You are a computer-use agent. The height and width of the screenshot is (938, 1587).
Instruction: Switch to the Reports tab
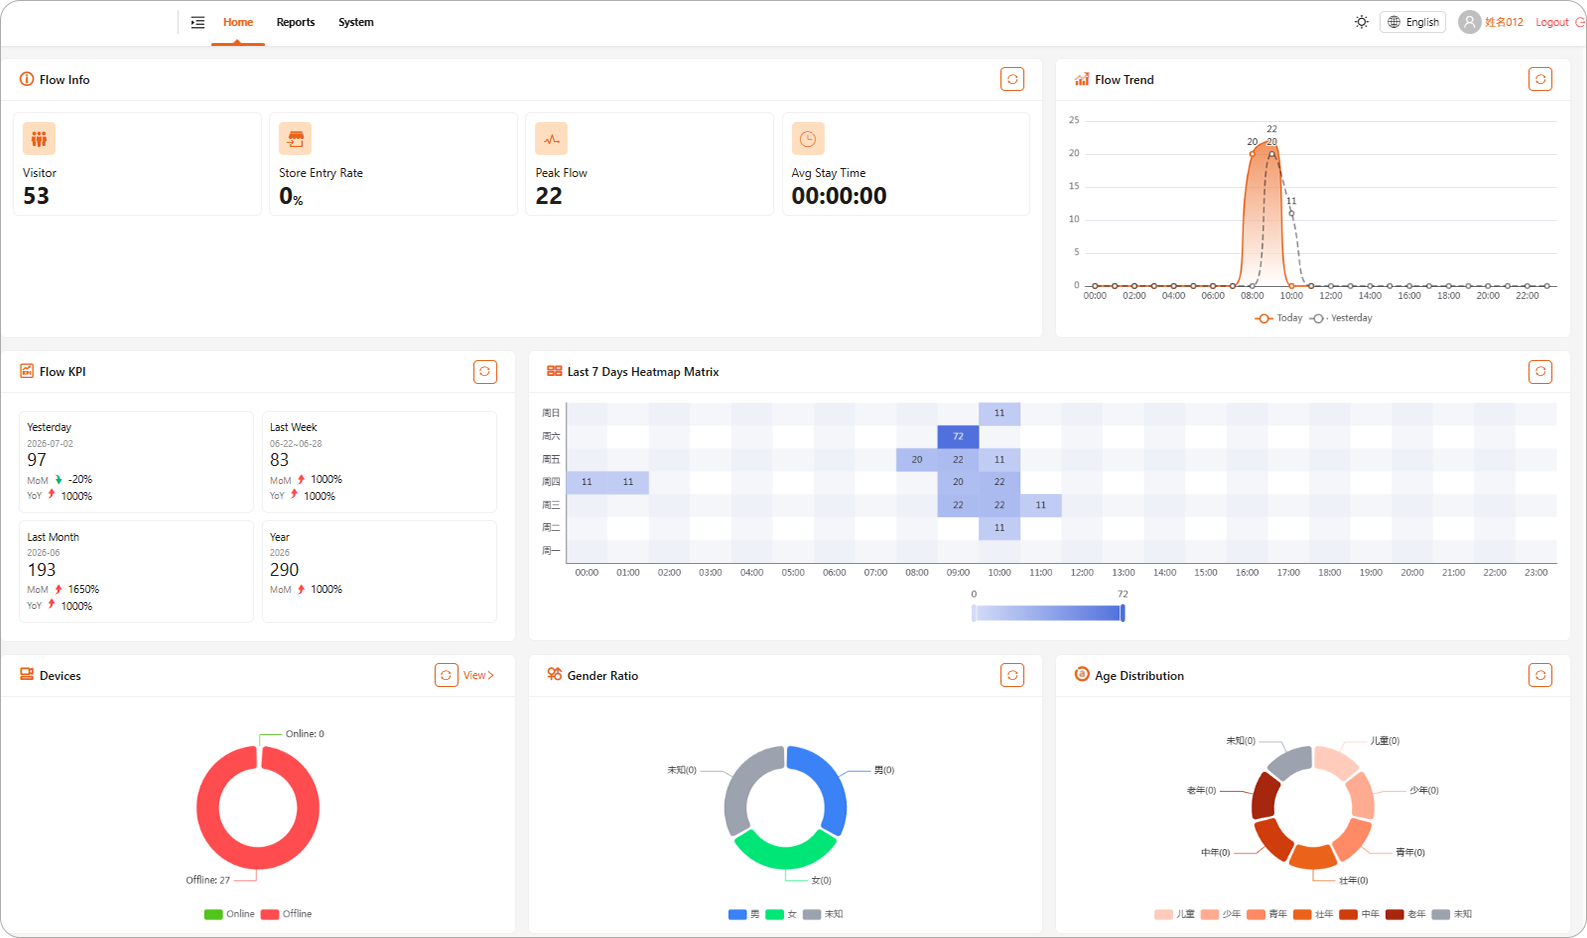coord(296,22)
